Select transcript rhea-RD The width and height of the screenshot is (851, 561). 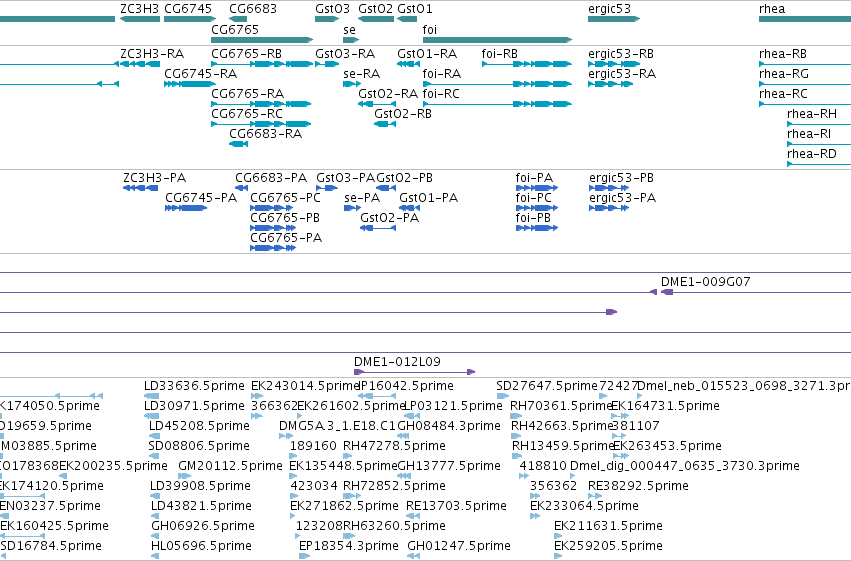[819, 164]
